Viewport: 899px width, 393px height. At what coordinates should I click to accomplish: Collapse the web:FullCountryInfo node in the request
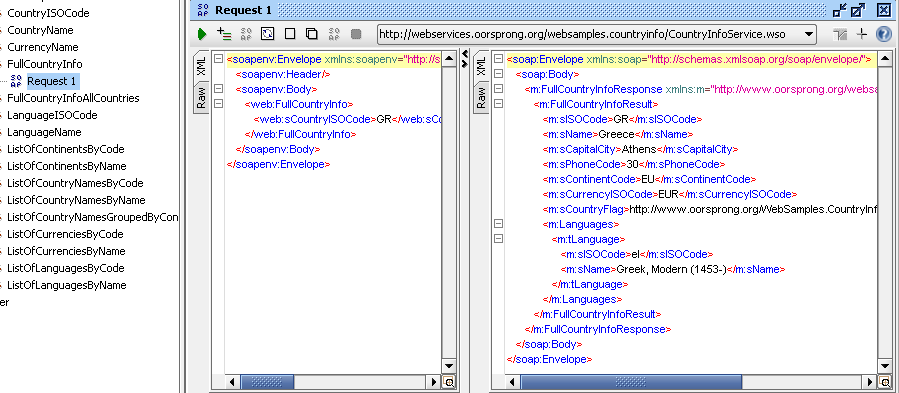[218, 104]
